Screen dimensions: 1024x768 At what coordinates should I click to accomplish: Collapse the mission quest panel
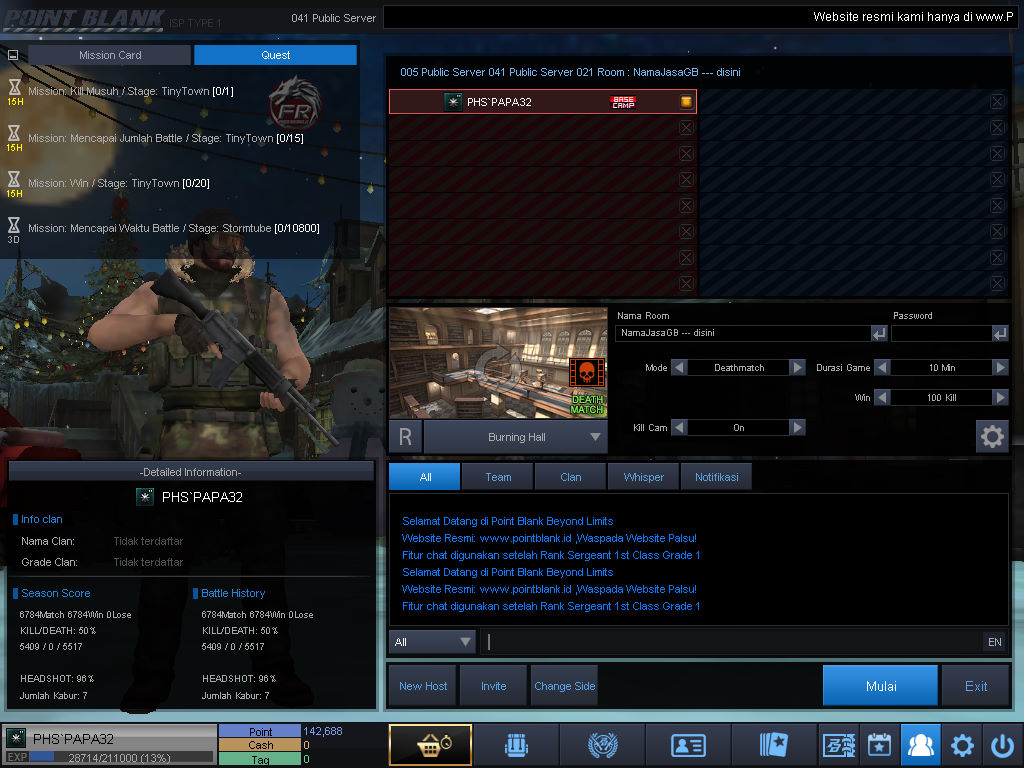coord(13,56)
